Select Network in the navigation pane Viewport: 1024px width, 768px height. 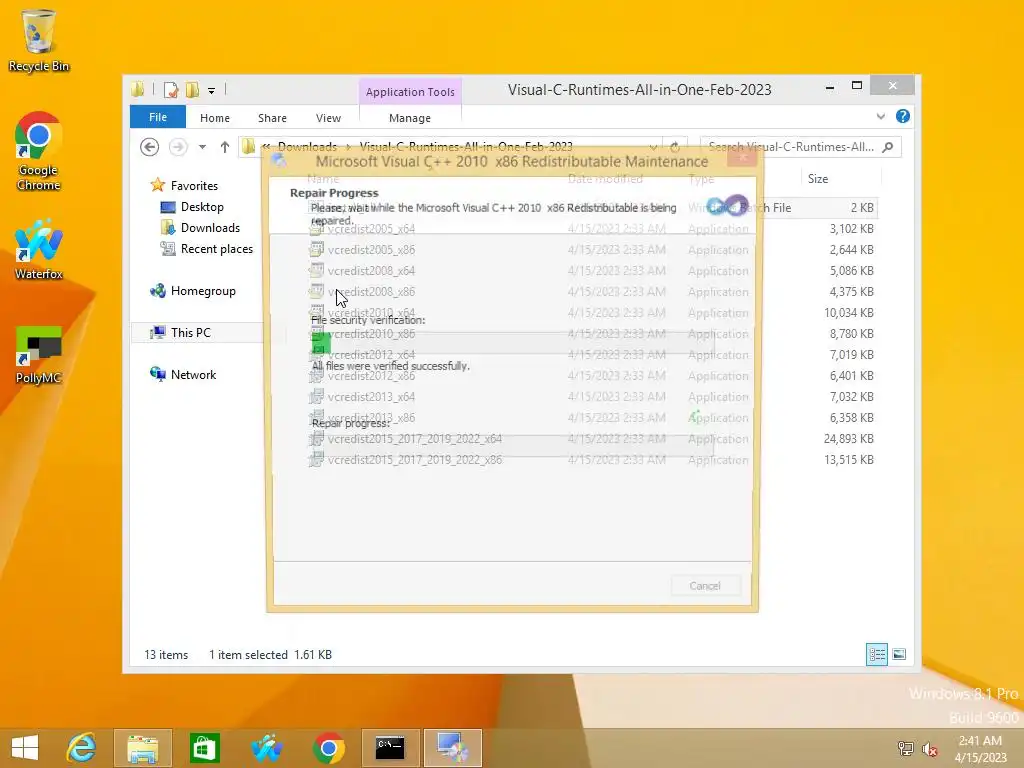pyautogui.click(x=183, y=375)
